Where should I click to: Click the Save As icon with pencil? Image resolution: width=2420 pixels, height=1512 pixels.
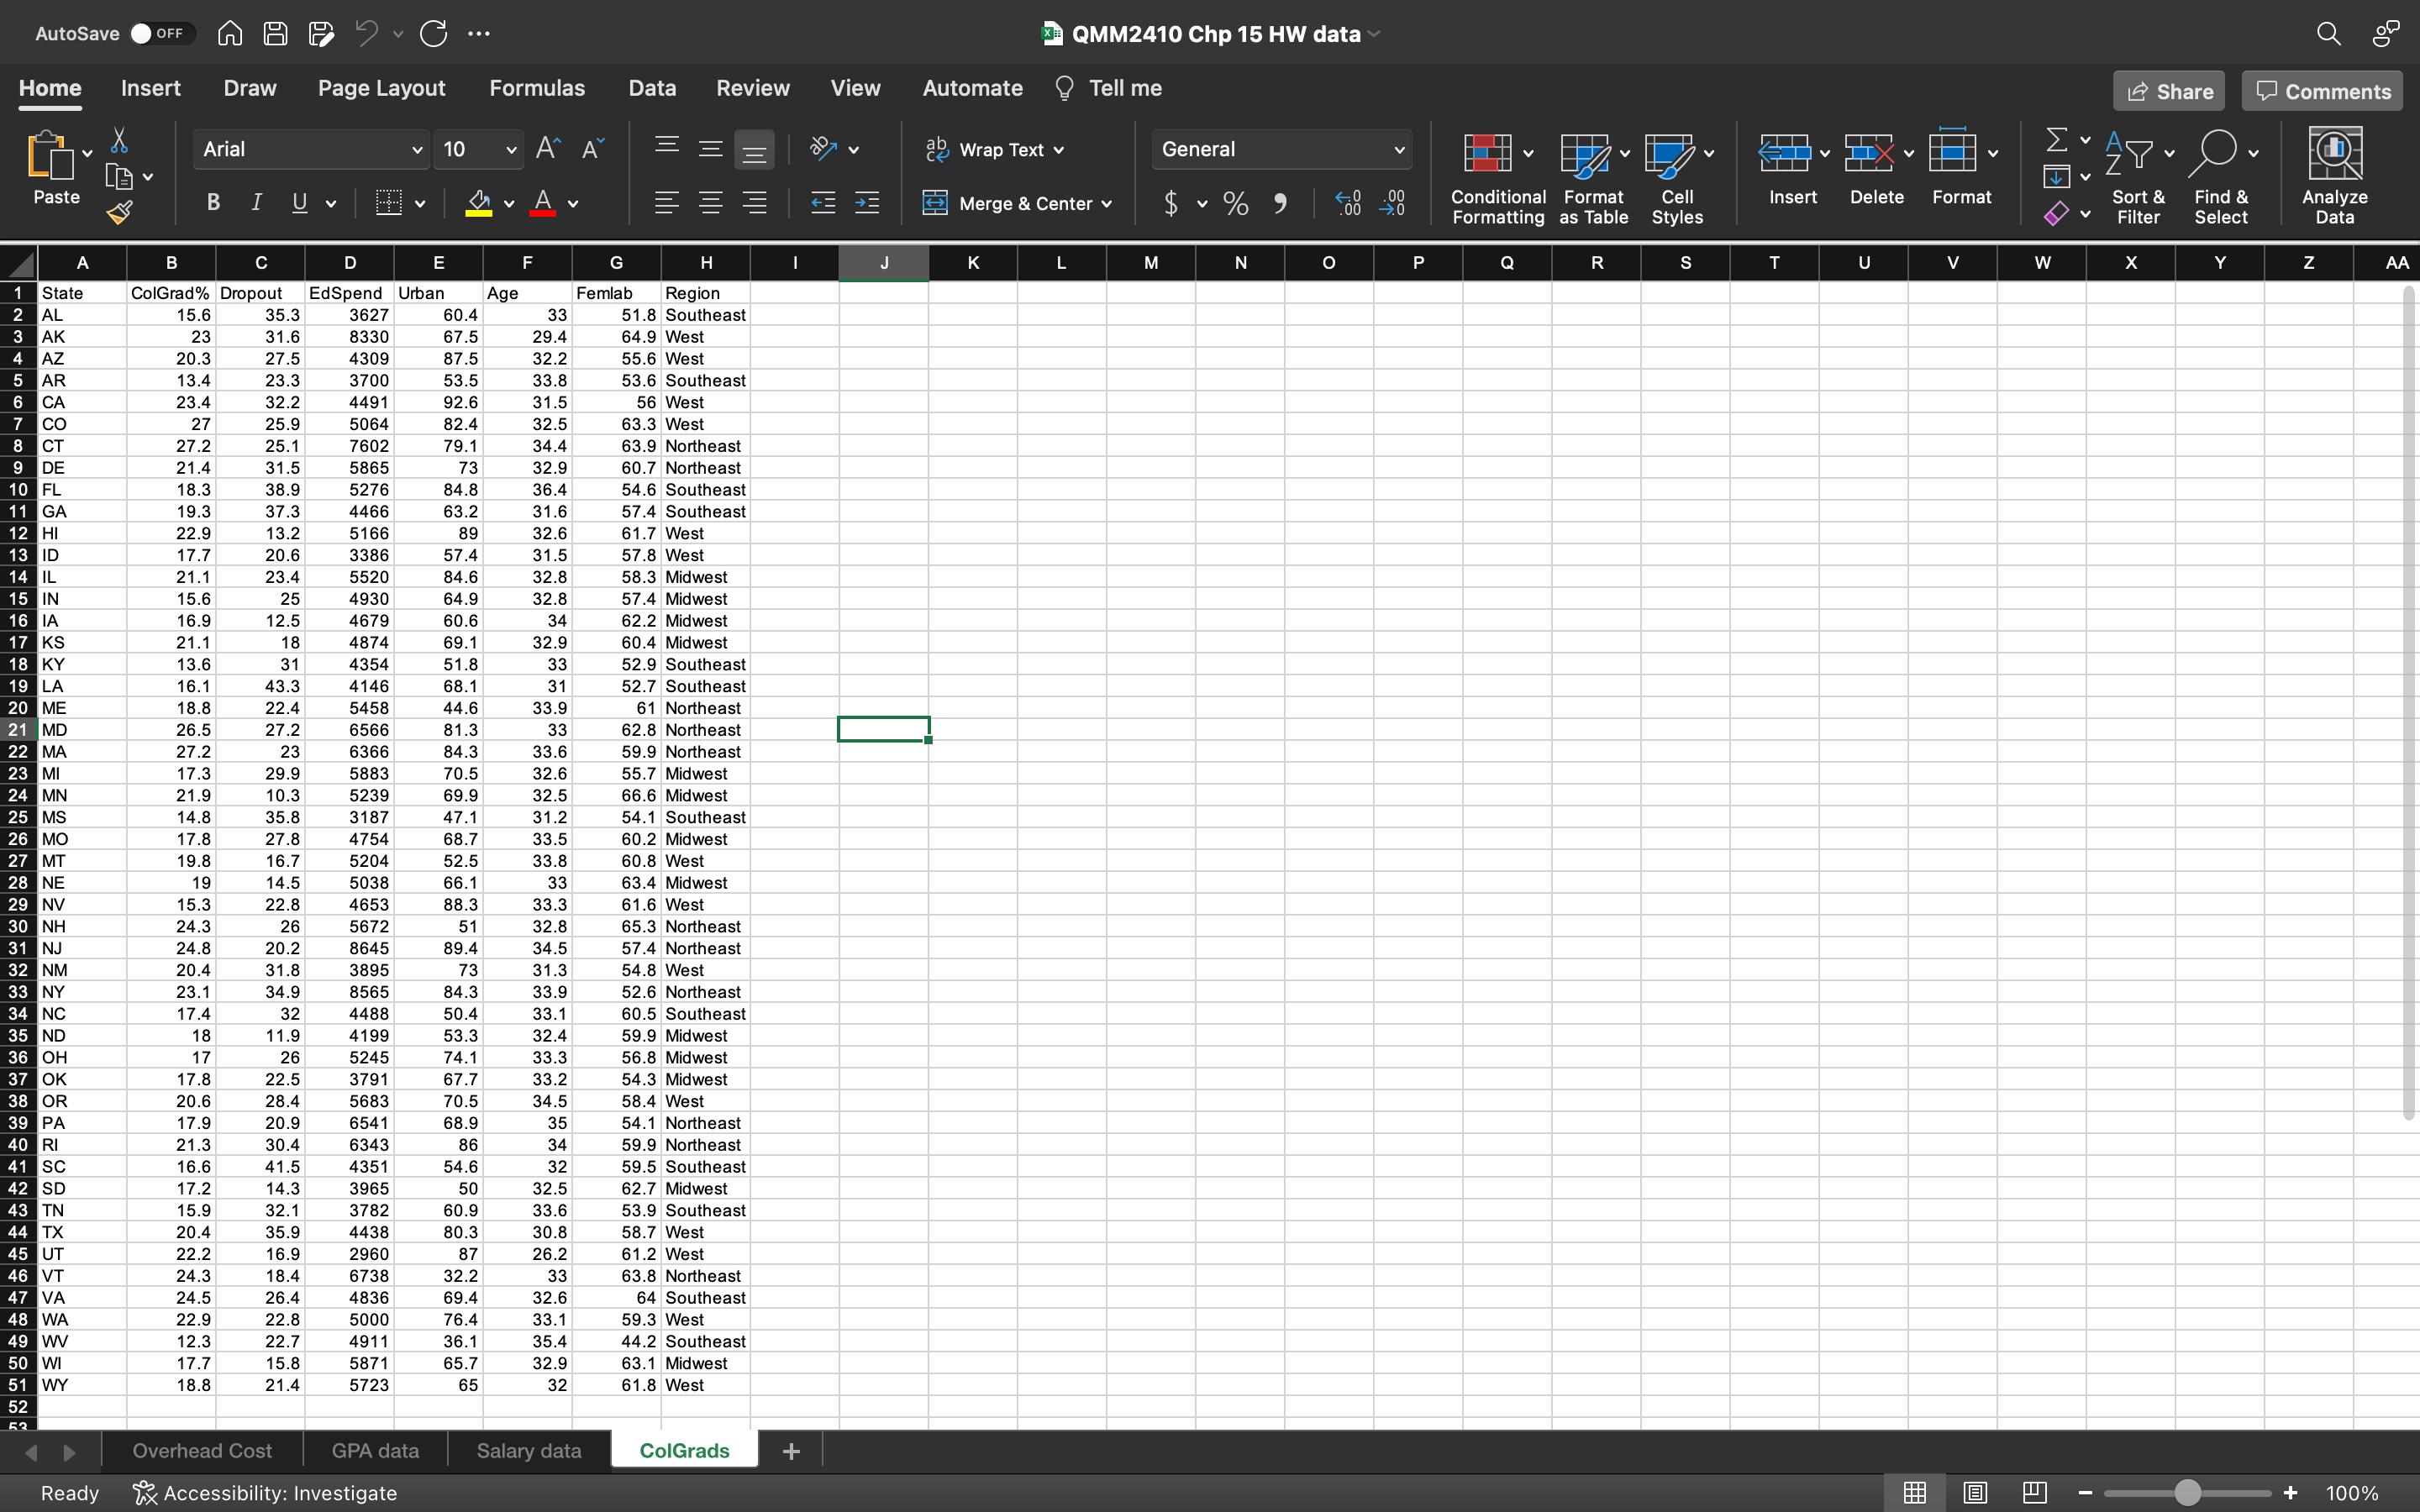(321, 33)
